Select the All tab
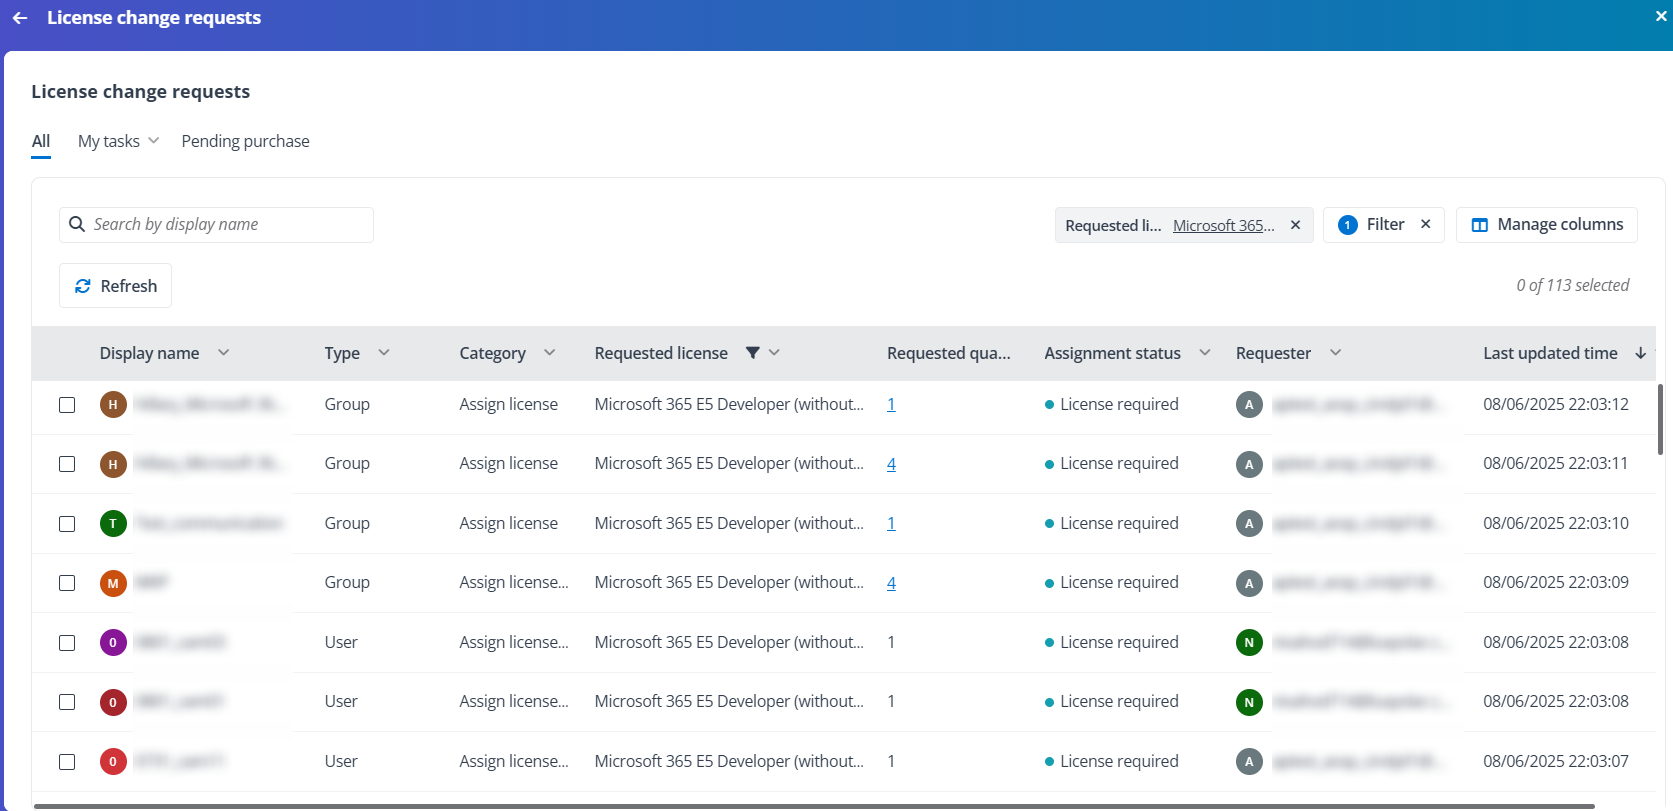This screenshot has height=811, width=1673. click(x=41, y=141)
